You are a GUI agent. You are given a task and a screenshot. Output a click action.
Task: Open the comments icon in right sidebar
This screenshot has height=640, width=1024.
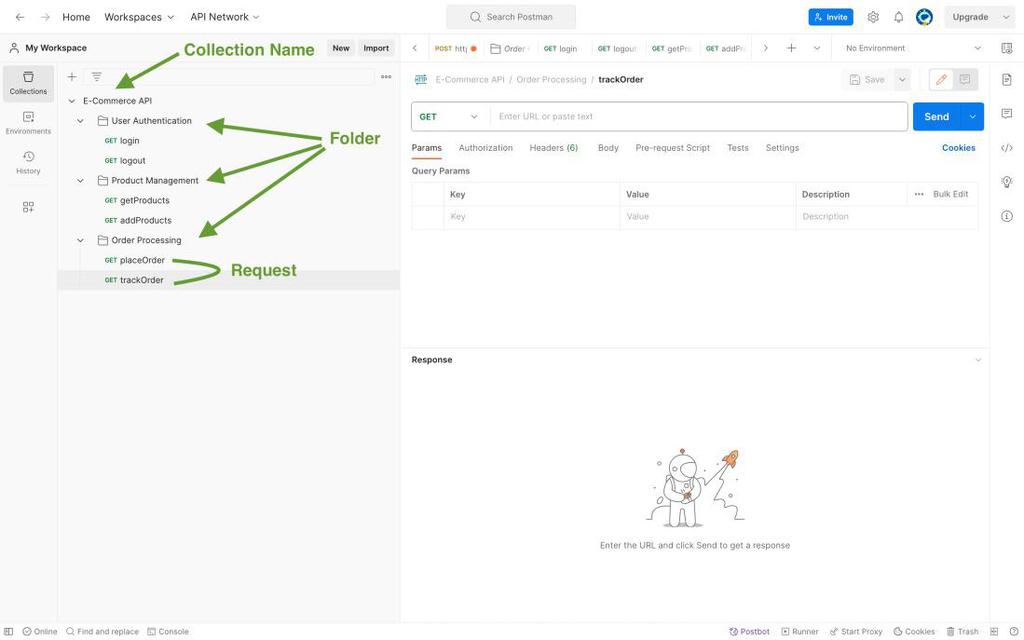1006,114
